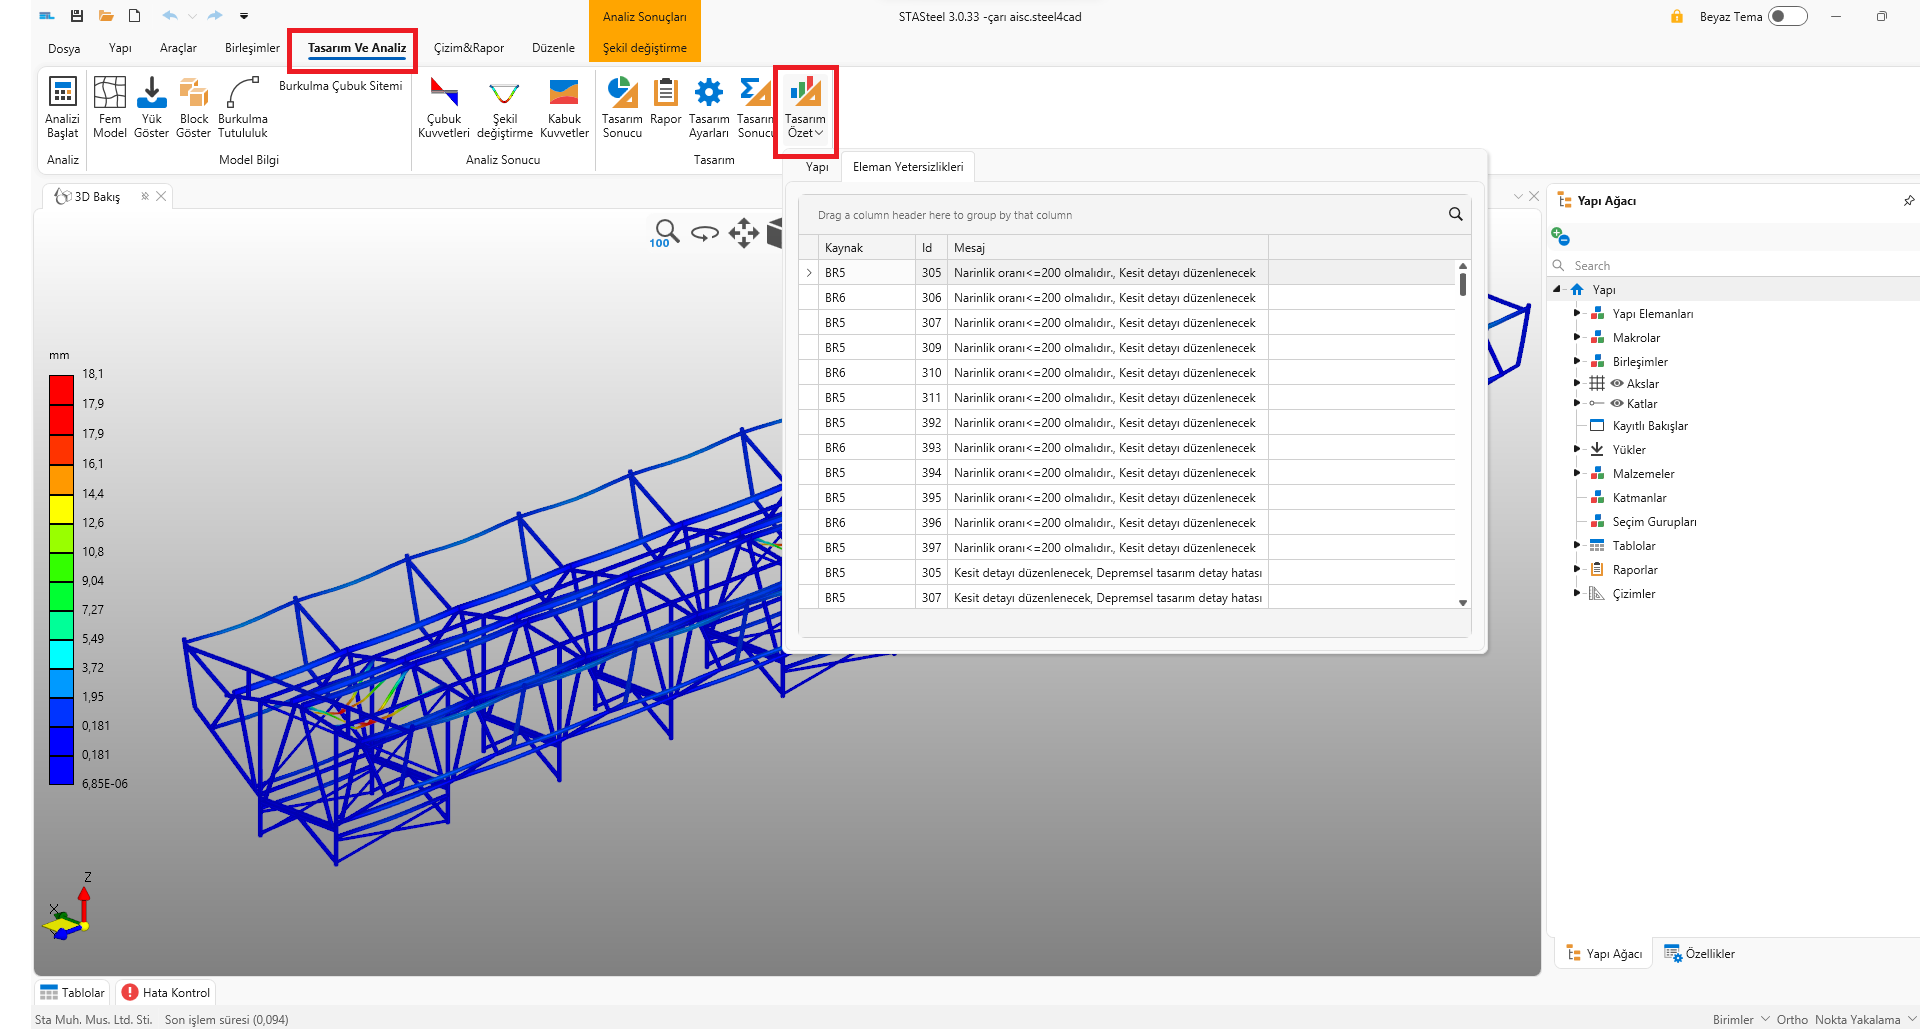
Task: Click the zoom 100 percent icon
Action: coord(664,233)
